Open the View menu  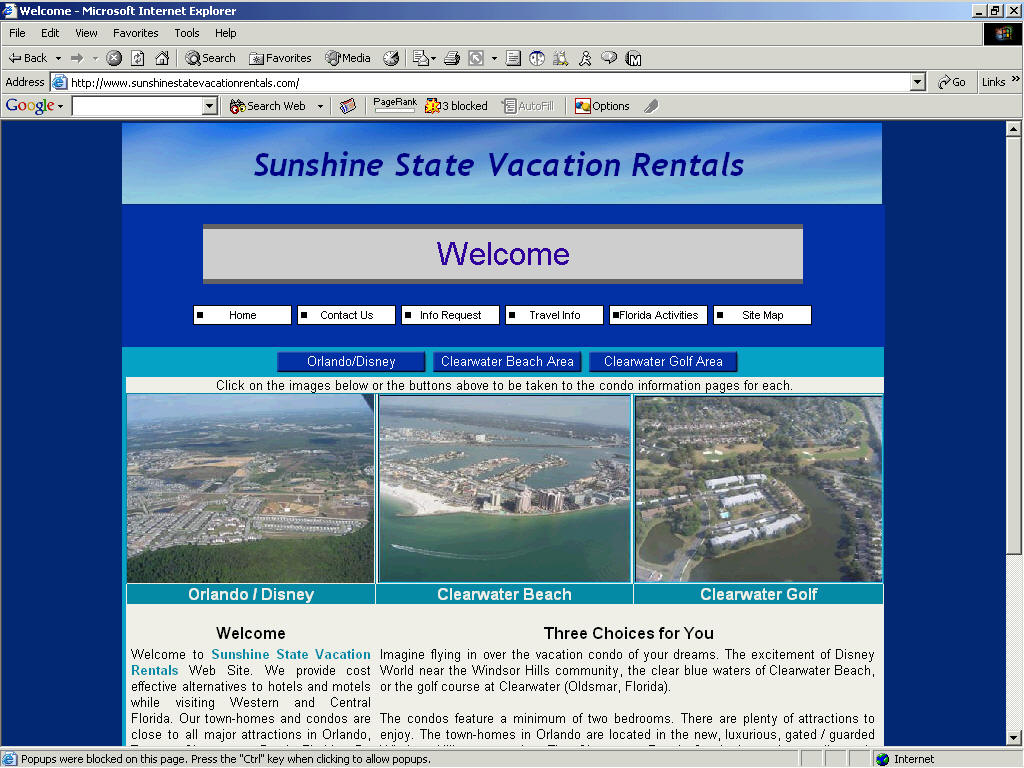[87, 33]
